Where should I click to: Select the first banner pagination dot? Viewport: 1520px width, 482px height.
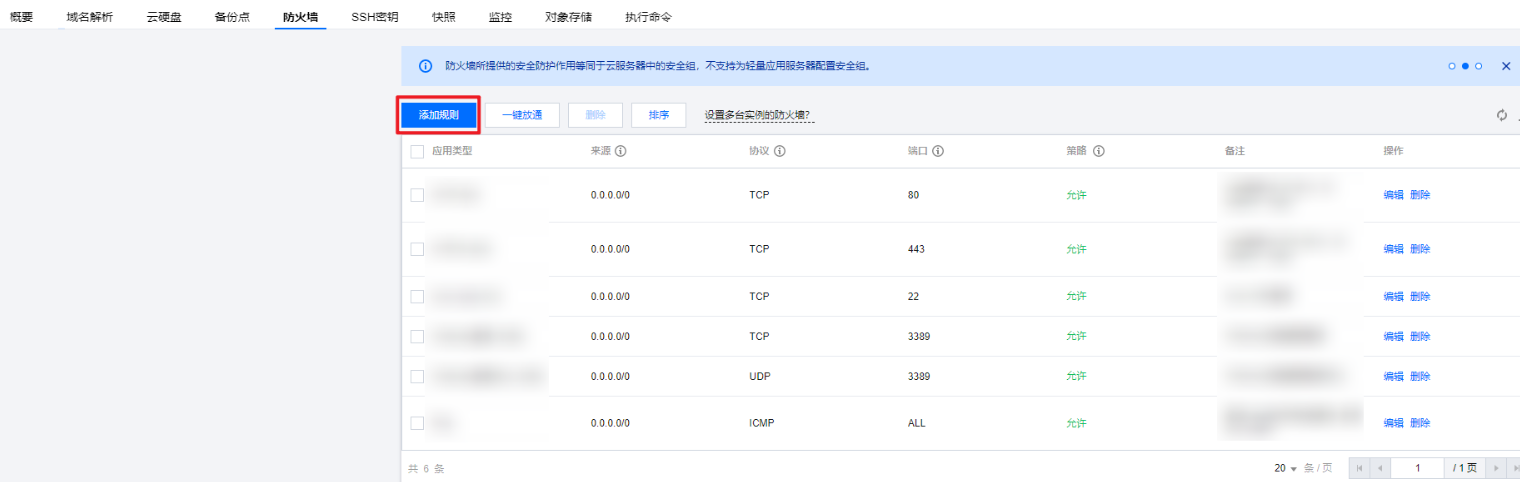tap(1452, 66)
